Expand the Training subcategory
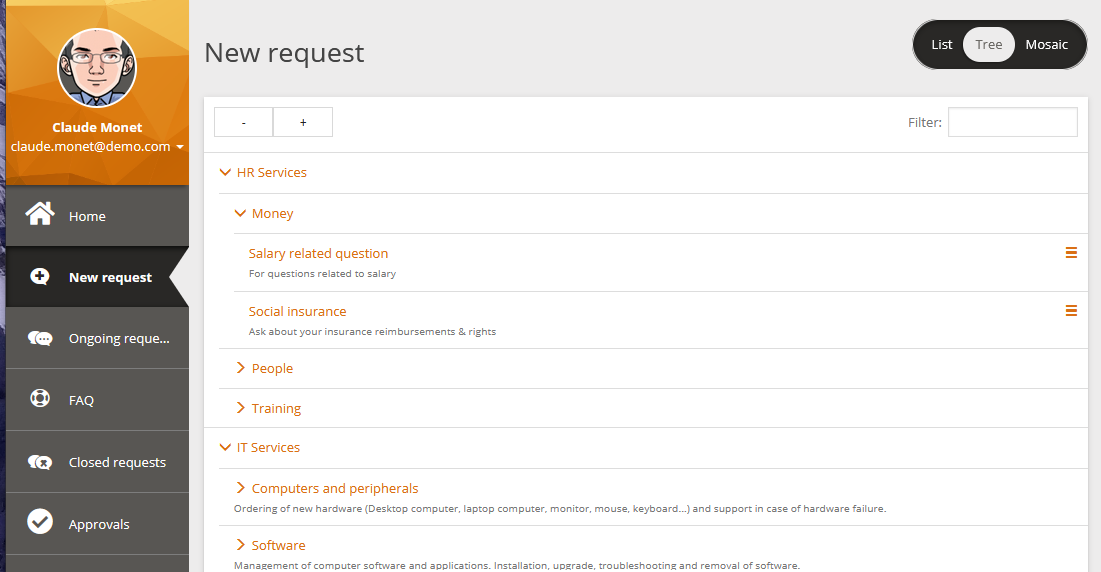 (241, 408)
